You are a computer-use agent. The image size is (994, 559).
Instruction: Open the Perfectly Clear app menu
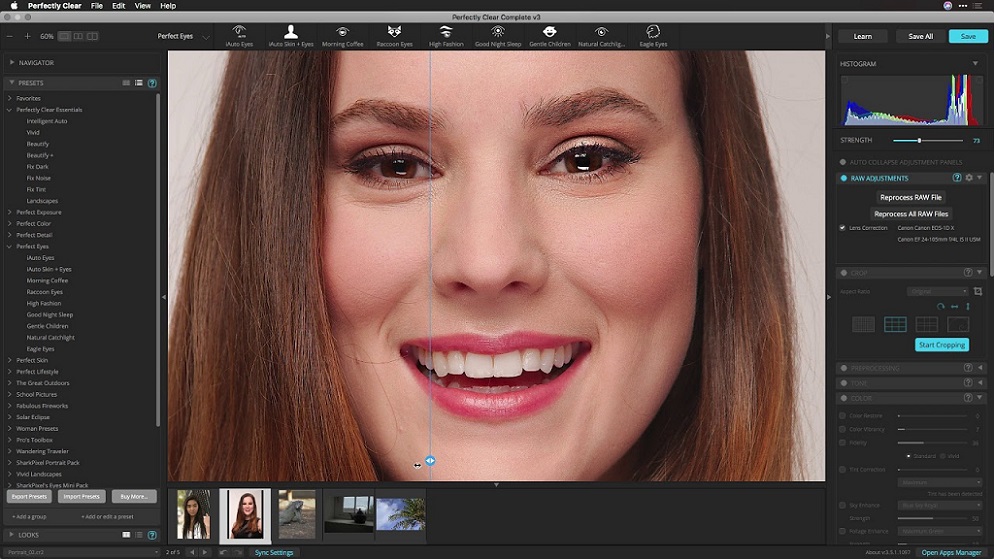pyautogui.click(x=55, y=6)
